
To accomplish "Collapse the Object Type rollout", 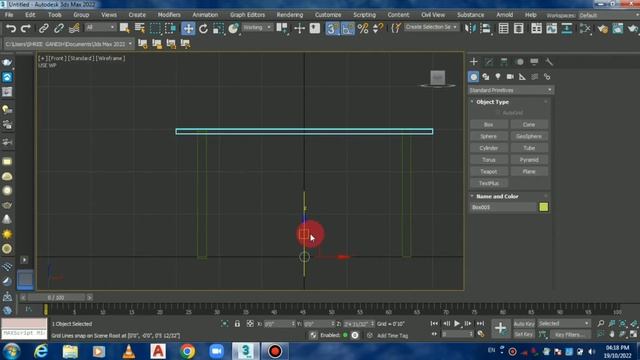I will pos(492,102).
